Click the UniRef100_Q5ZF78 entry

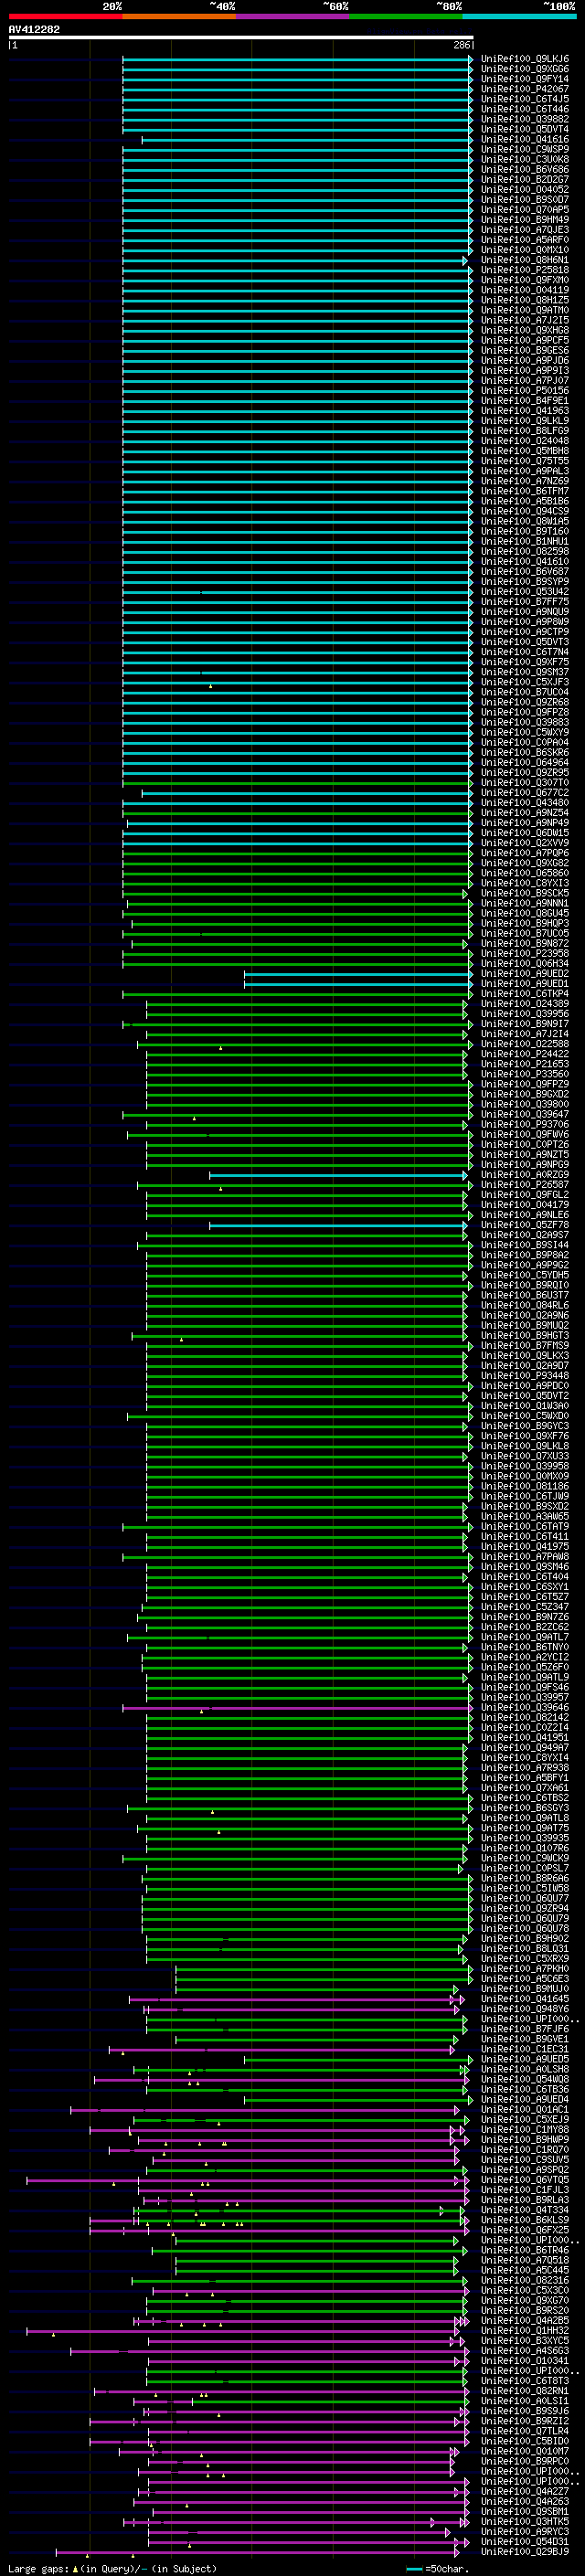[x=525, y=1224]
